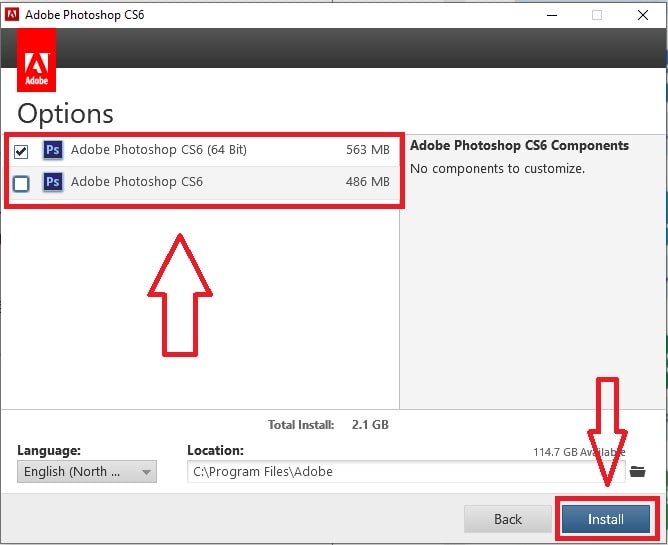Viewport: 668px width, 545px height.
Task: Uncheck Adobe Photoshop CS6 (64 Bit) checkbox
Action: click(x=21, y=151)
